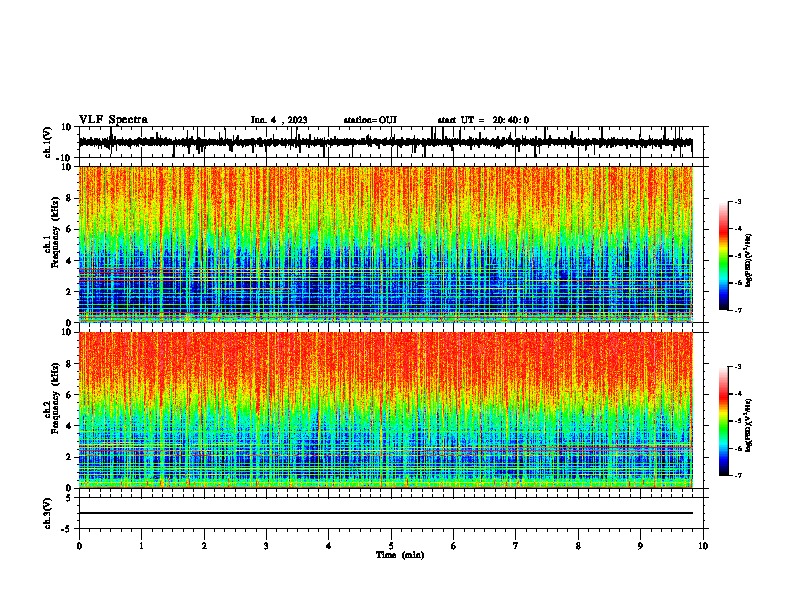Click the 7 minute tick label

click(x=516, y=546)
